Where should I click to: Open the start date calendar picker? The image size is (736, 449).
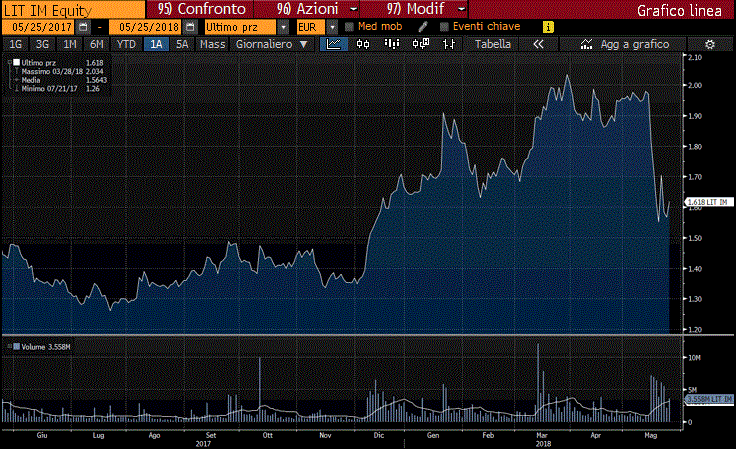[x=83, y=26]
